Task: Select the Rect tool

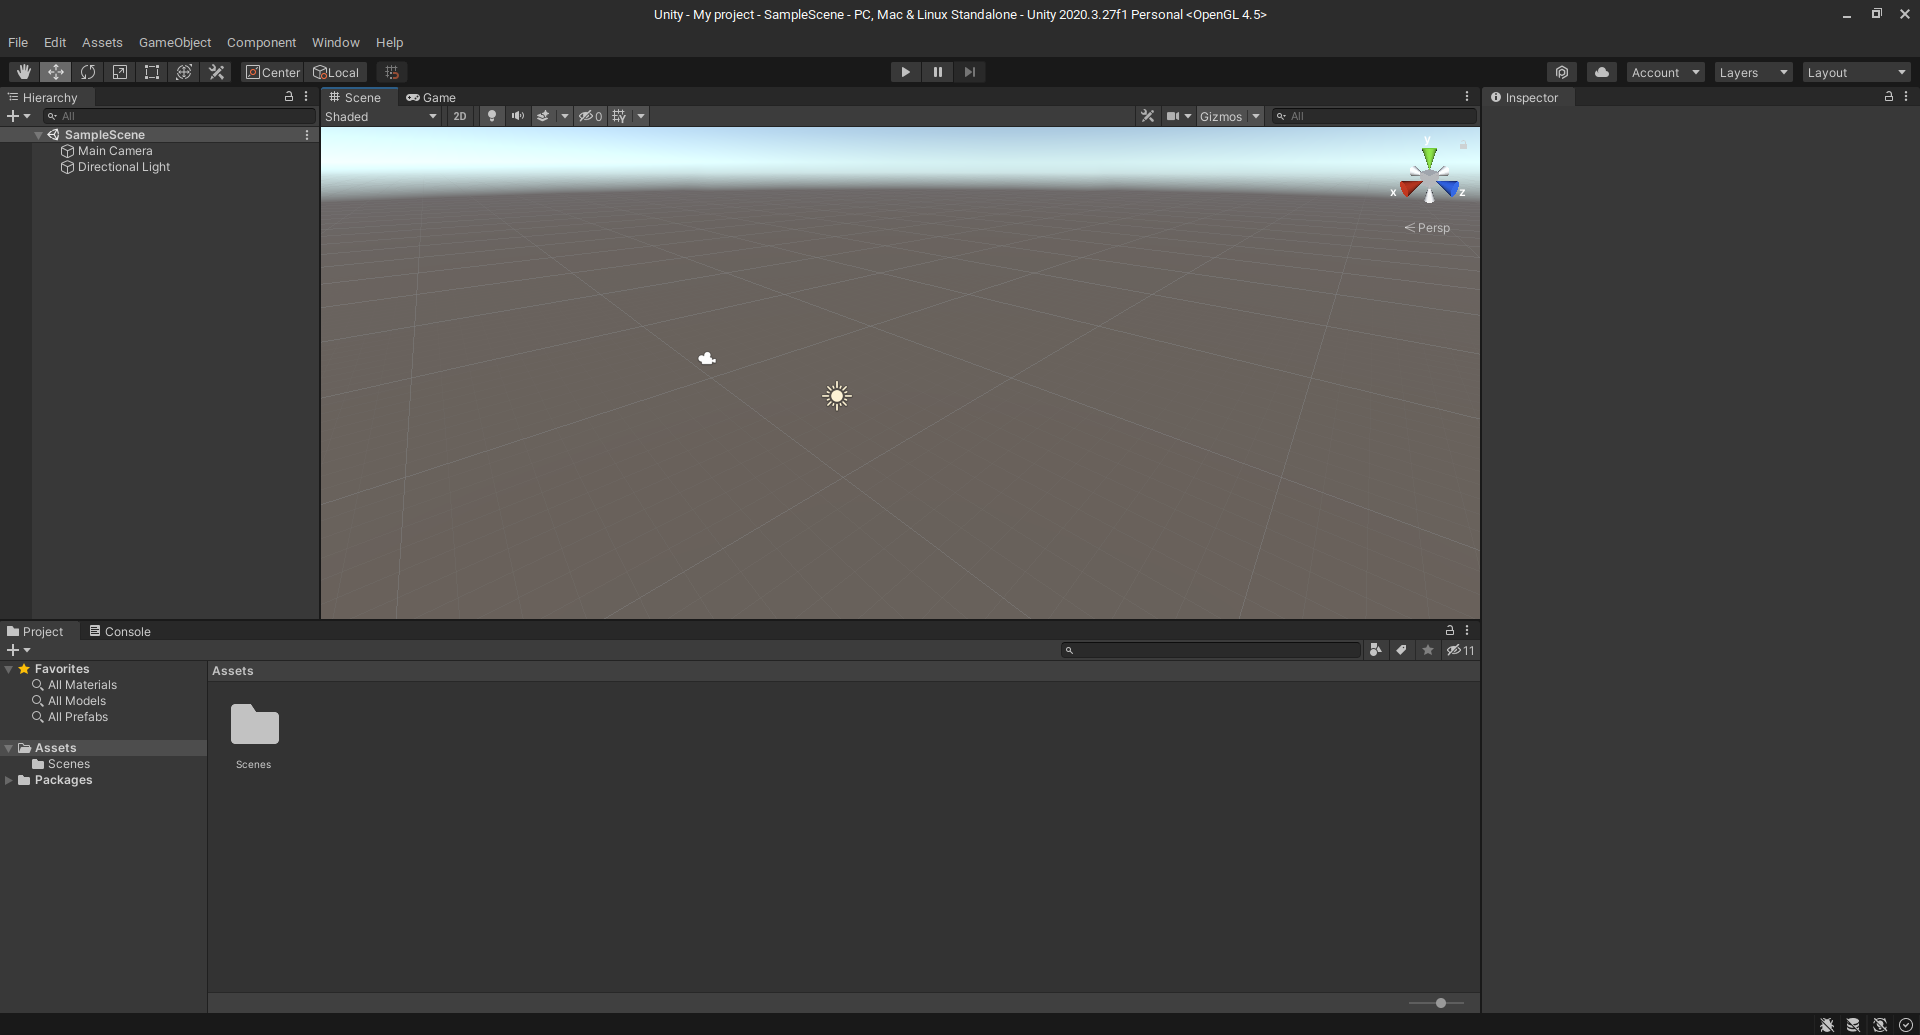Action: [x=152, y=72]
